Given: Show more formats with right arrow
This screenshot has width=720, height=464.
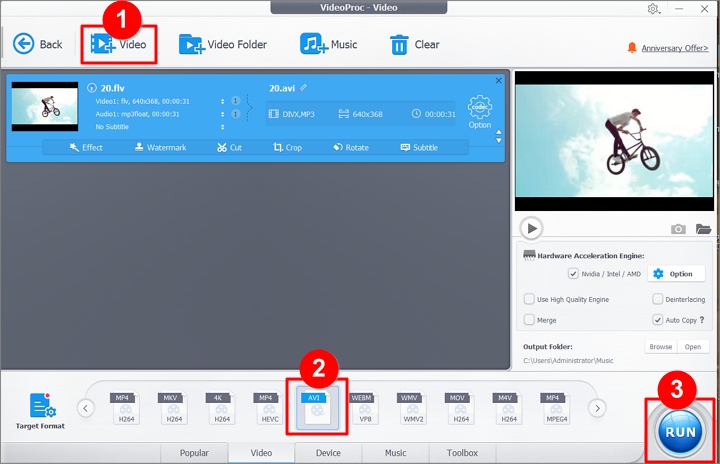Looking at the screenshot, I should click(597, 408).
